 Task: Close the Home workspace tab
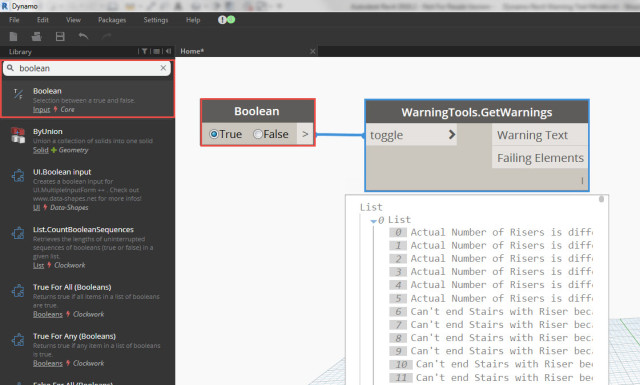pos(312,51)
